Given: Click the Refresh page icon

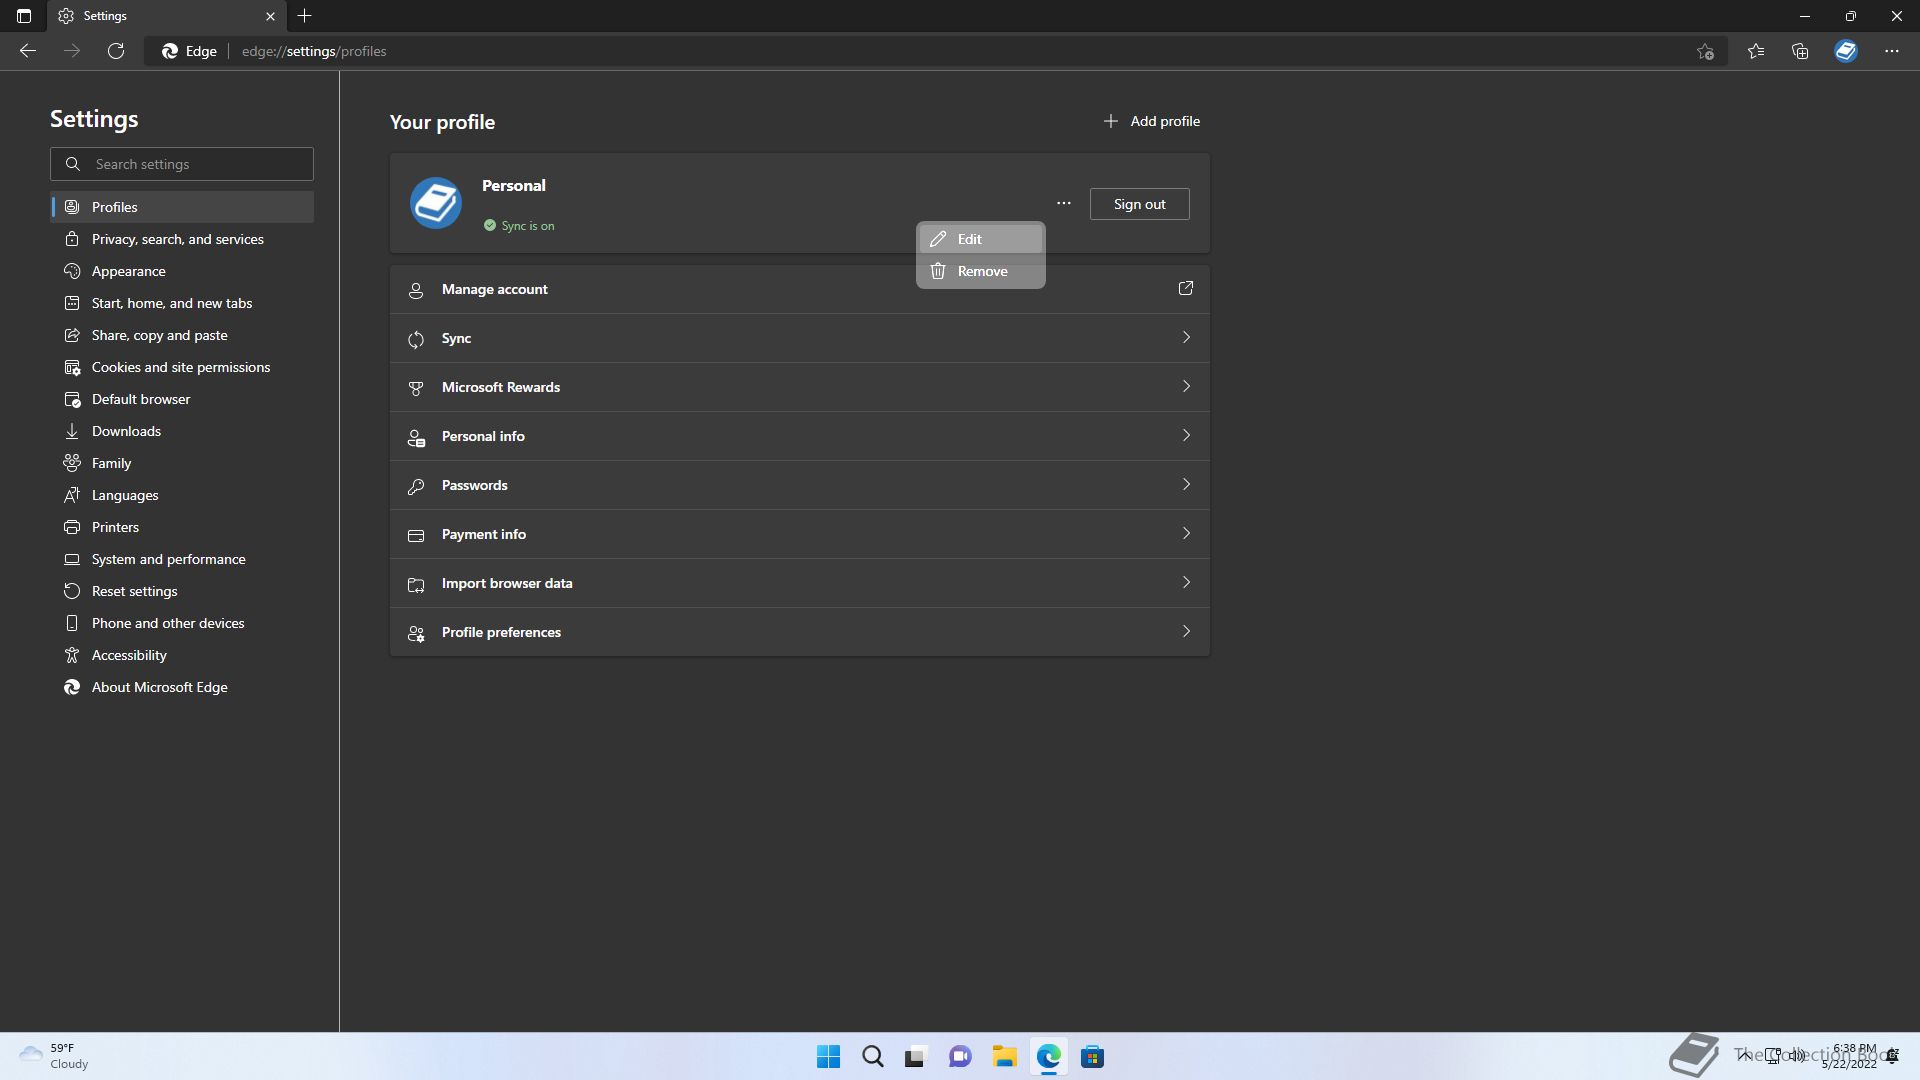Looking at the screenshot, I should tap(116, 51).
